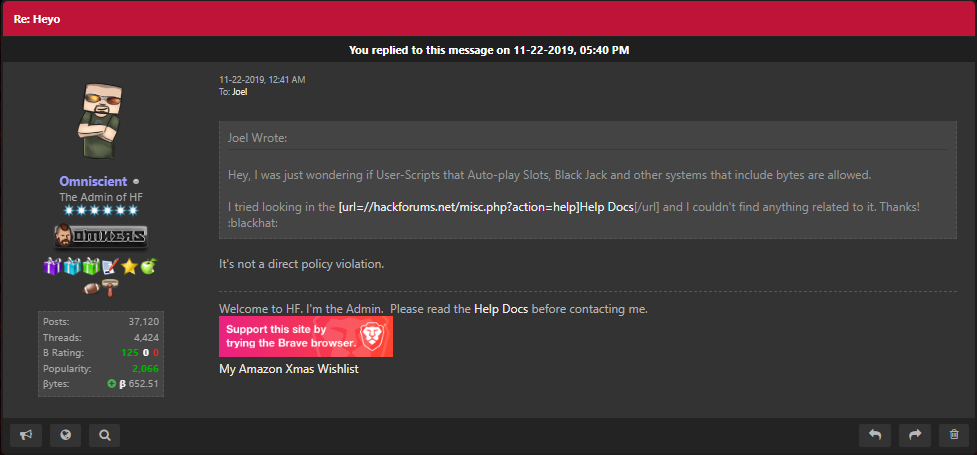Screen dimensions: 977x455
Task: Open the quoted Help Docs URL link
Action: [x=486, y=208]
